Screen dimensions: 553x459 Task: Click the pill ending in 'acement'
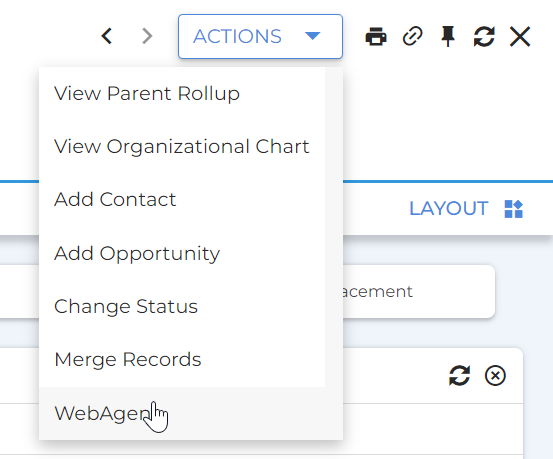[x=419, y=292]
